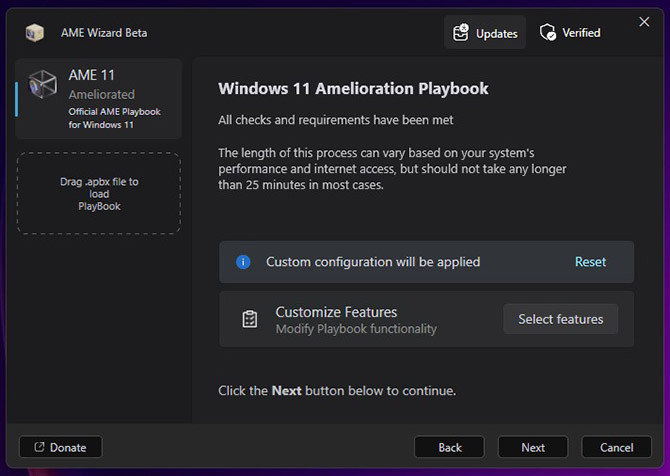Click the 'Customize Features' label
This screenshot has height=476, width=670.
336,312
